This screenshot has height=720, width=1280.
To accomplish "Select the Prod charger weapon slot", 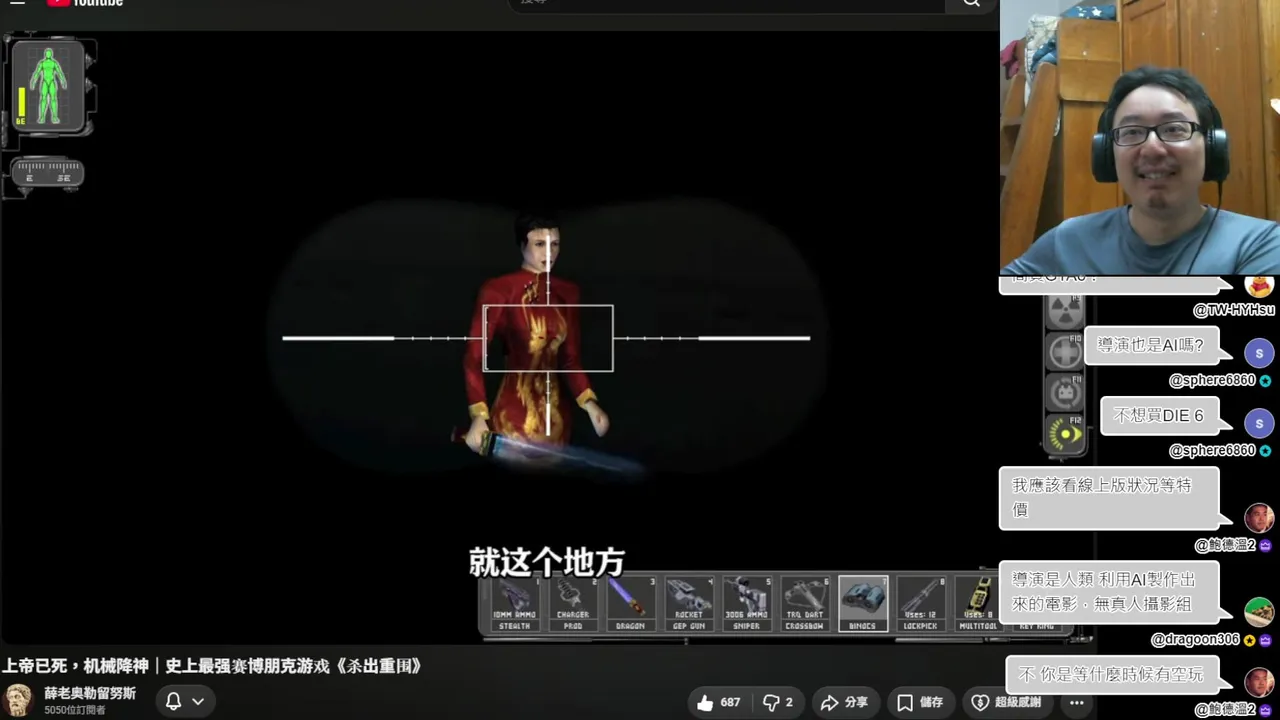I will (572, 604).
